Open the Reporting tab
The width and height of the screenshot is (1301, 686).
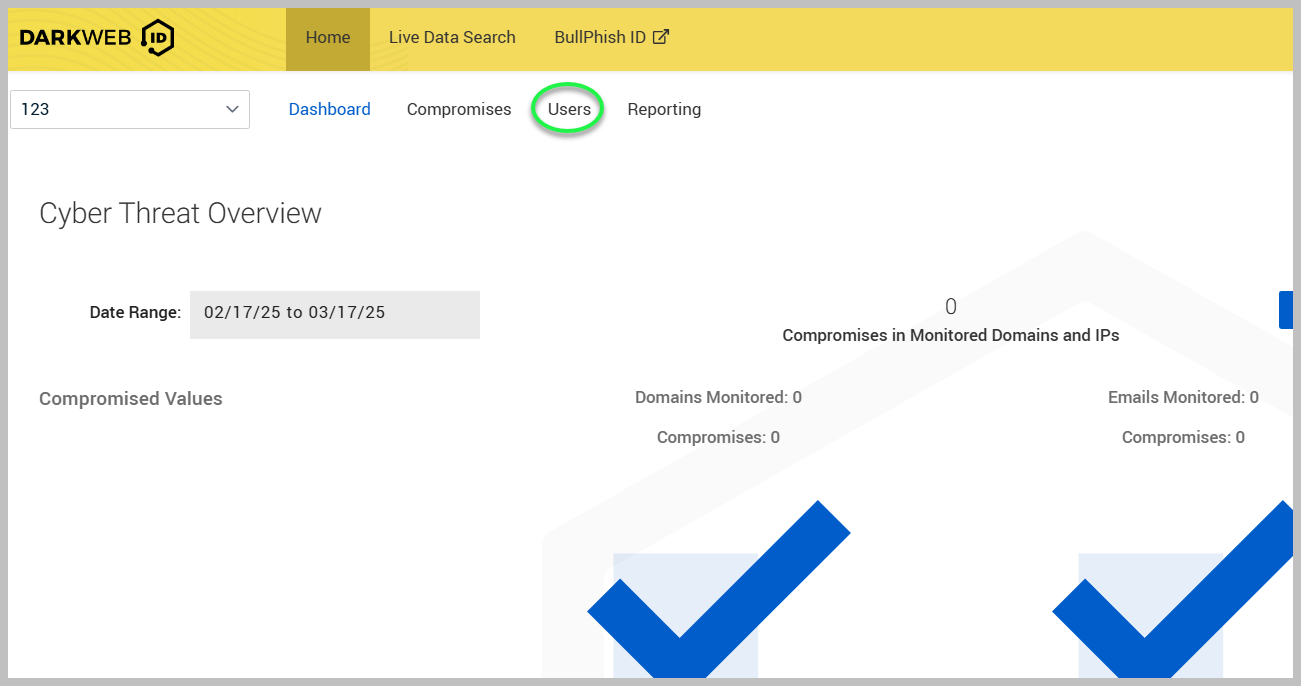[x=664, y=109]
